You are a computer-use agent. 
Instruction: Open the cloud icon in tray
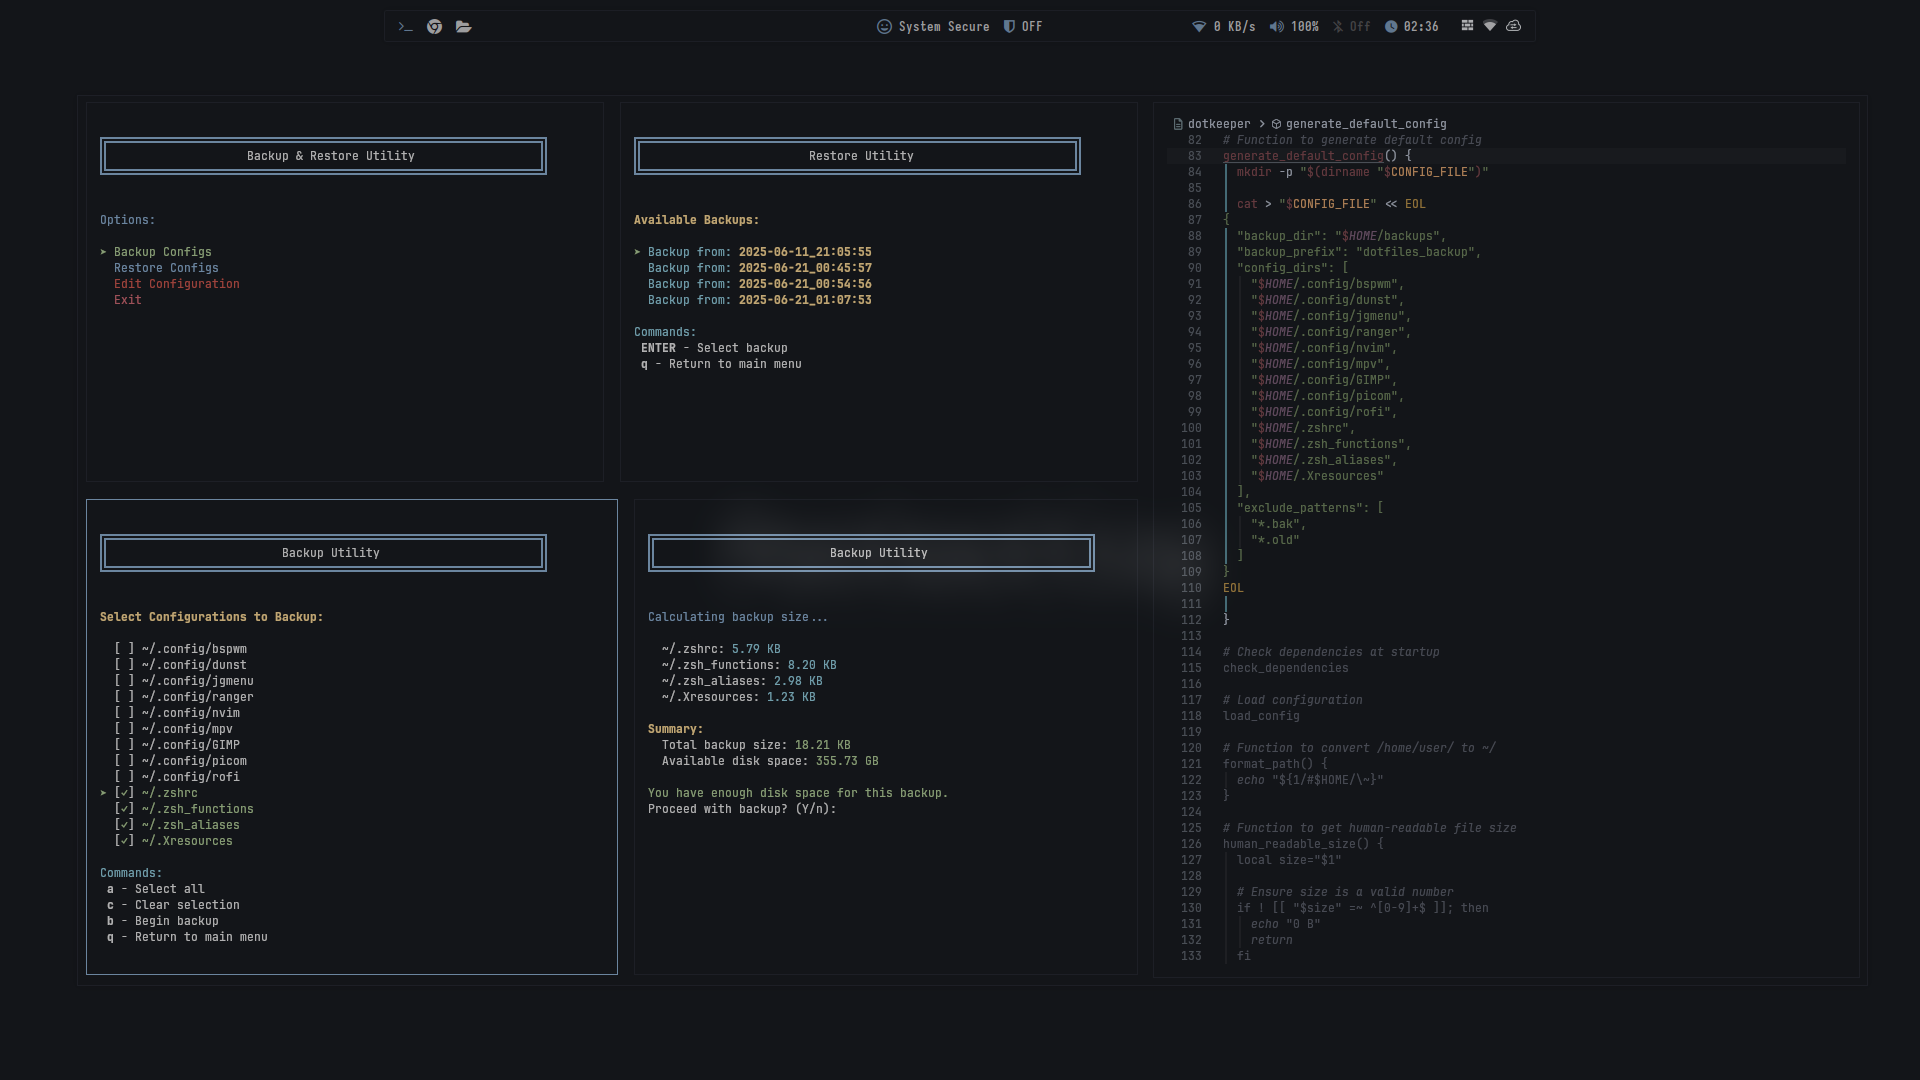(1513, 26)
